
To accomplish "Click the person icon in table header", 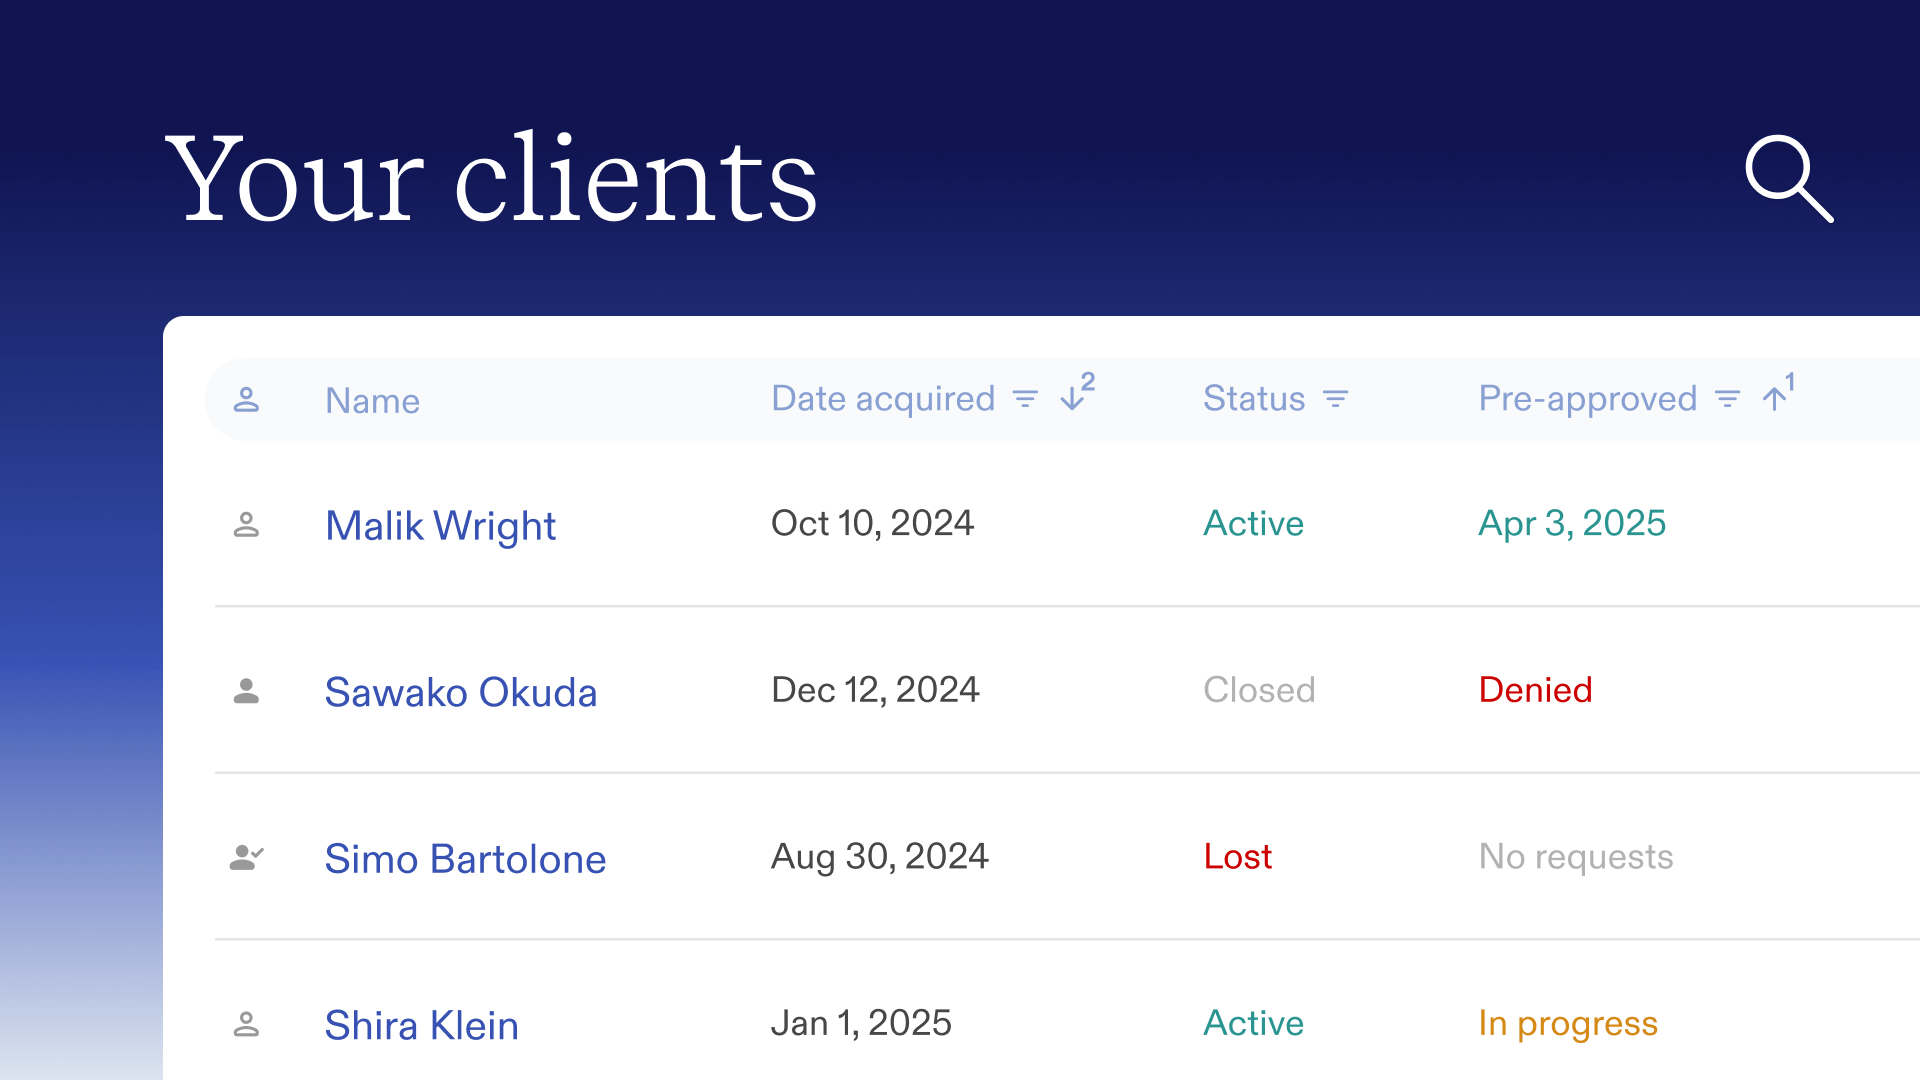I will [246, 400].
